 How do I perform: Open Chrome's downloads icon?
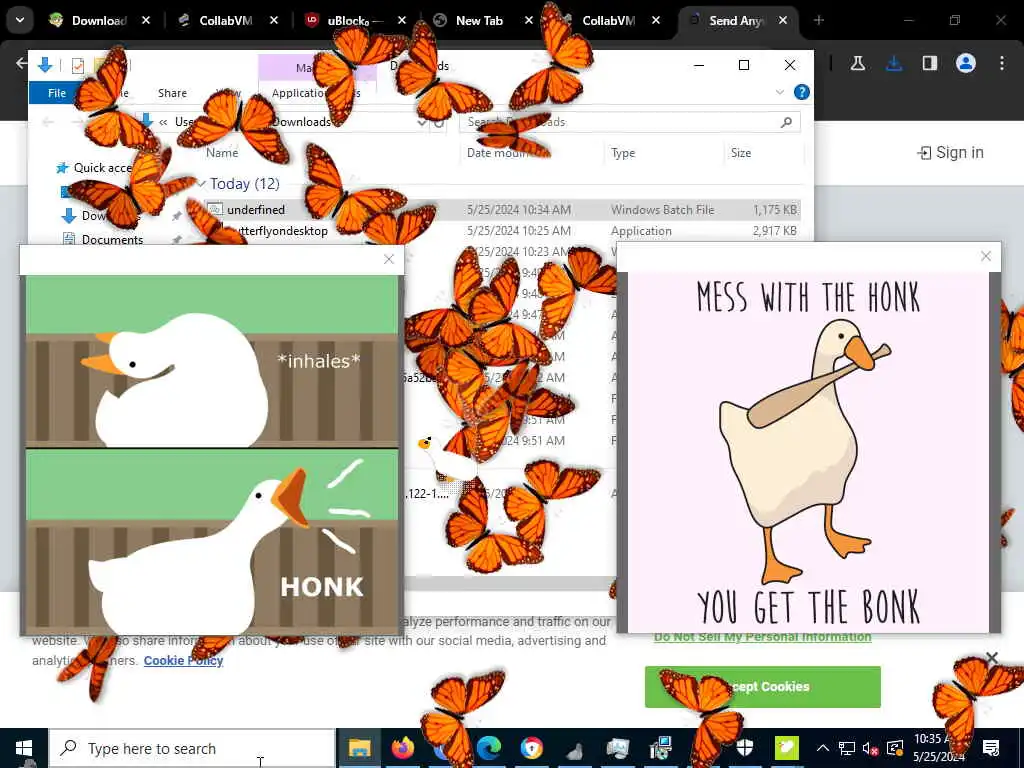tap(894, 63)
